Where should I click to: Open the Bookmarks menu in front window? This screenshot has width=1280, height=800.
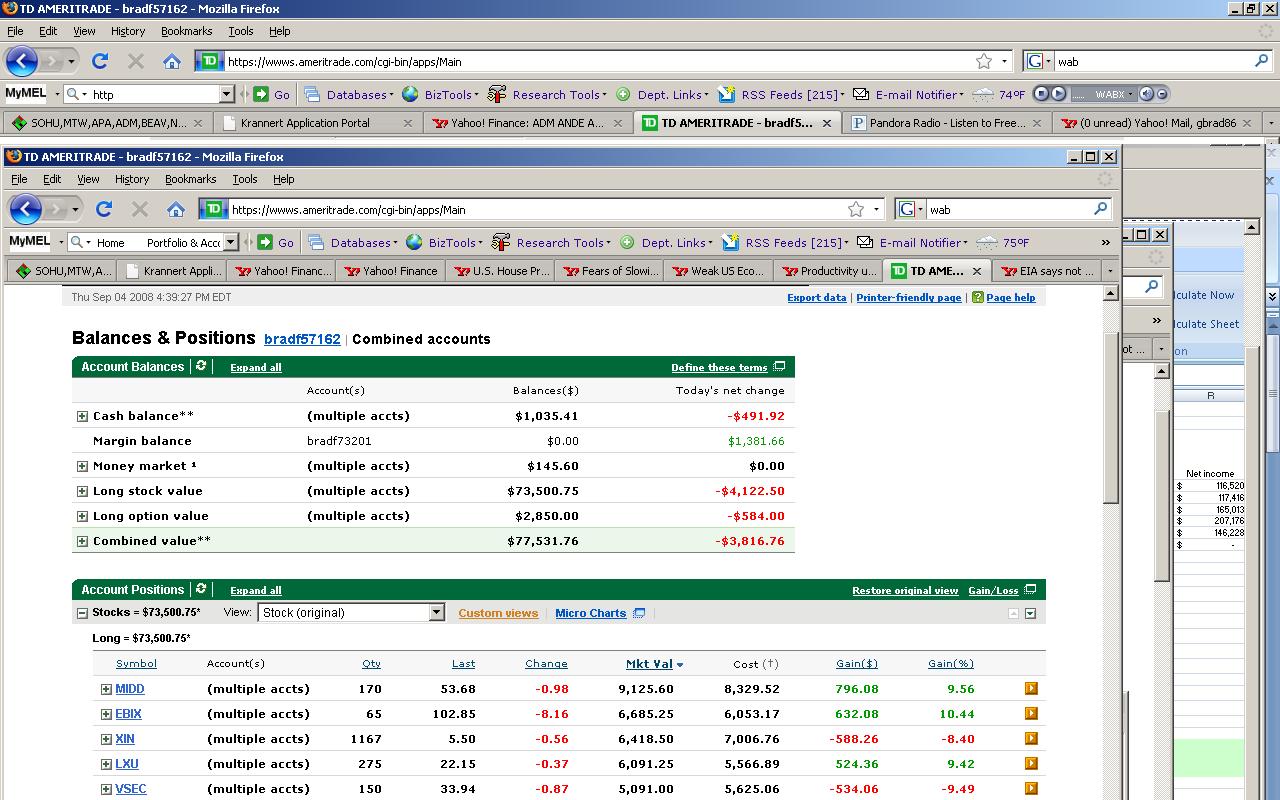coord(190,179)
